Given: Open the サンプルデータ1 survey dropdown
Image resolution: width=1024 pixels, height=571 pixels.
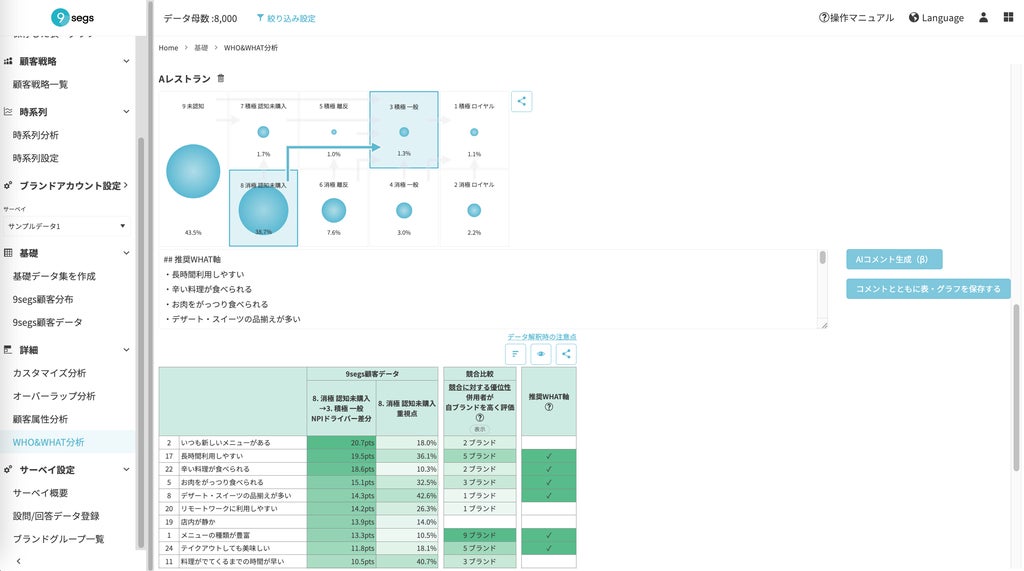Looking at the screenshot, I should coord(66,226).
